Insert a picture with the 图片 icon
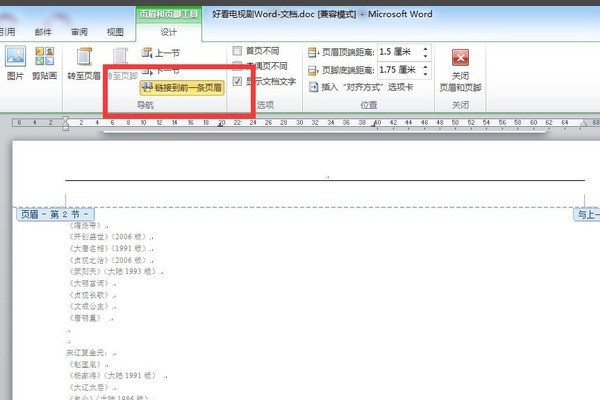The width and height of the screenshot is (600, 400). [15, 63]
